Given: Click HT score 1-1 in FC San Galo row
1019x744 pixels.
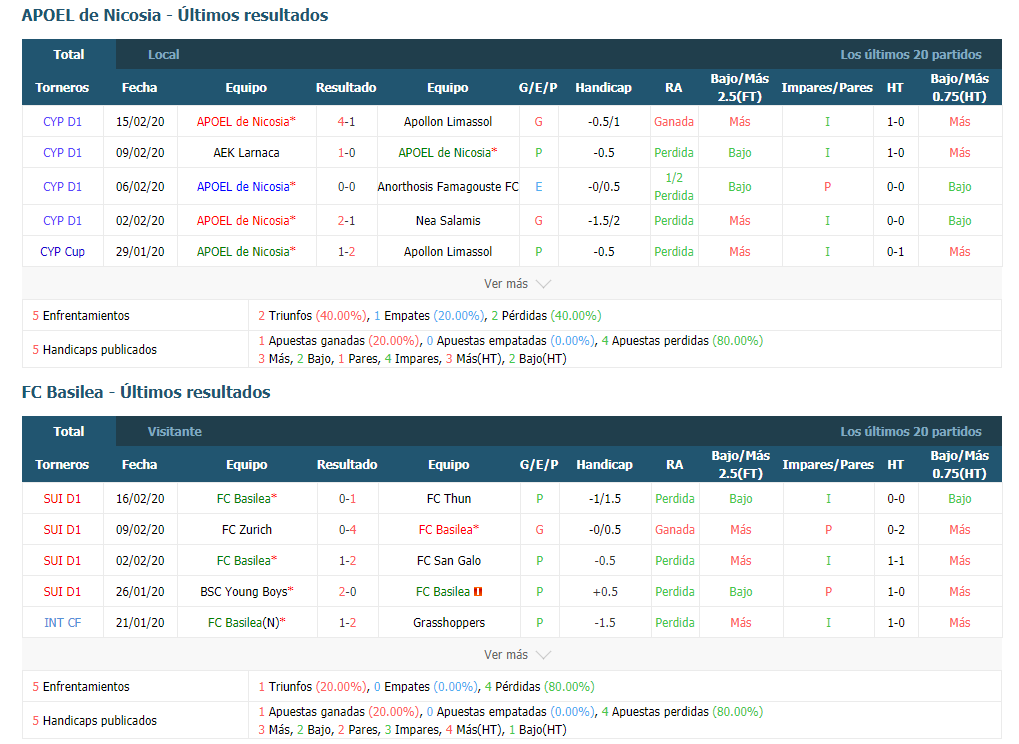Looking at the screenshot, I should tap(896, 561).
